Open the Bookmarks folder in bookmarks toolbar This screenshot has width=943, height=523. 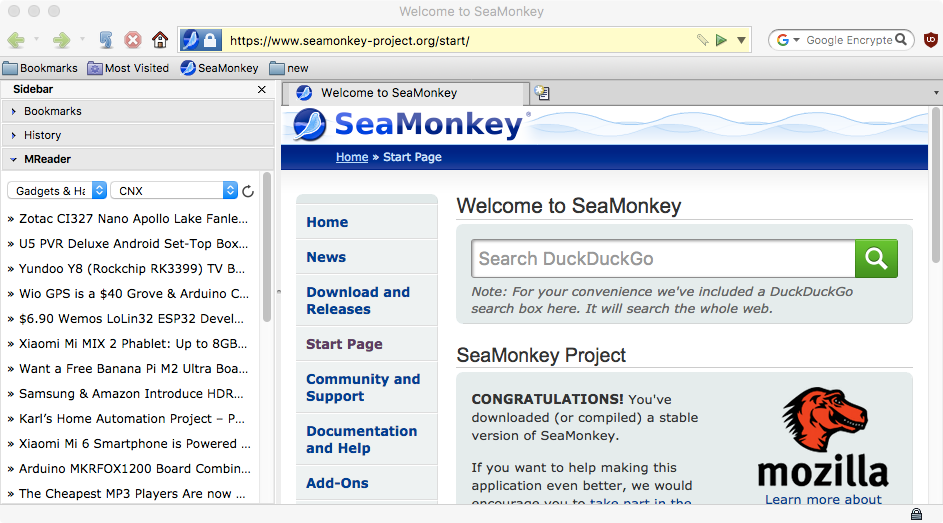40,68
